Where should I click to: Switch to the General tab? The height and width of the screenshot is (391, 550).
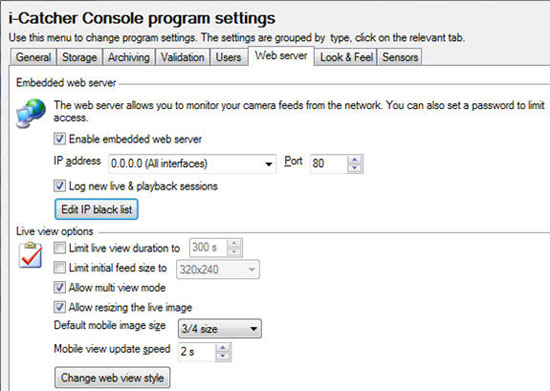coord(33,57)
